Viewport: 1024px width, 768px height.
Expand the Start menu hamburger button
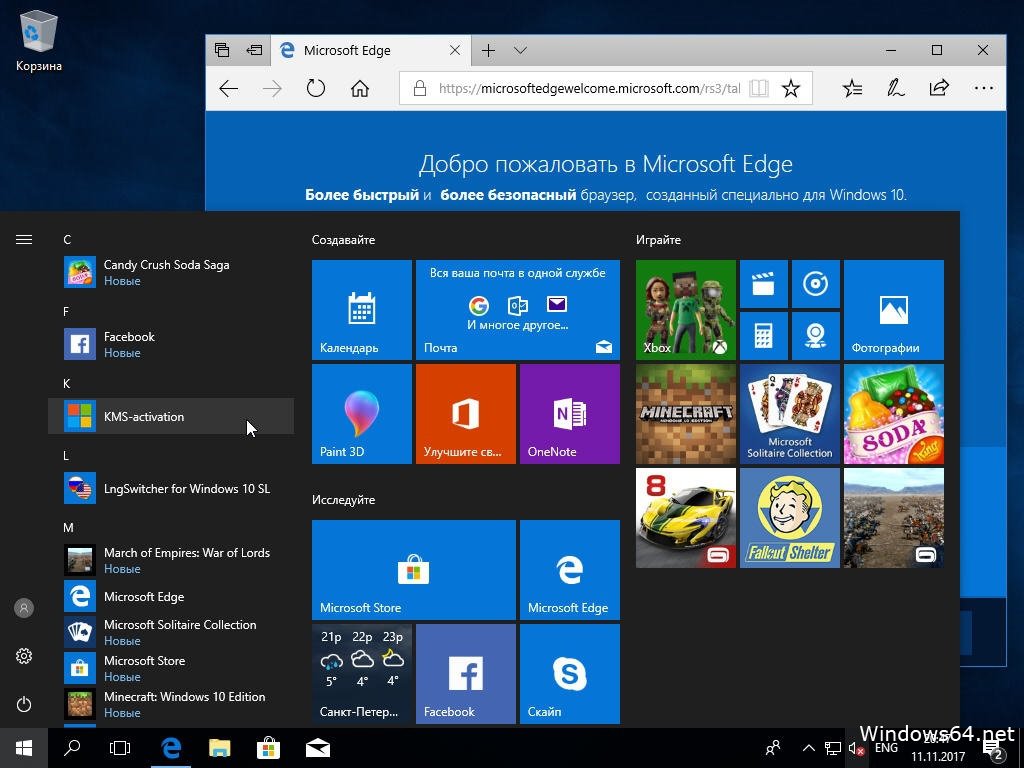pos(24,240)
